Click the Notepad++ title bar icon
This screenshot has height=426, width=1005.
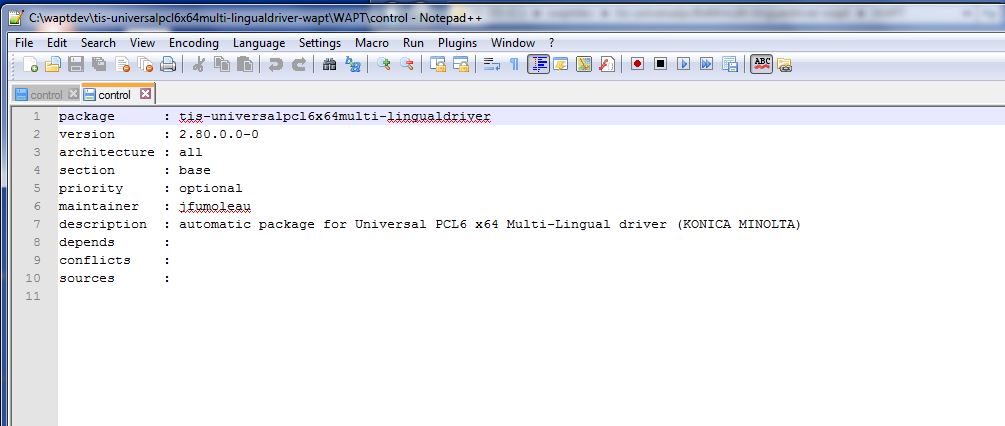[17, 18]
